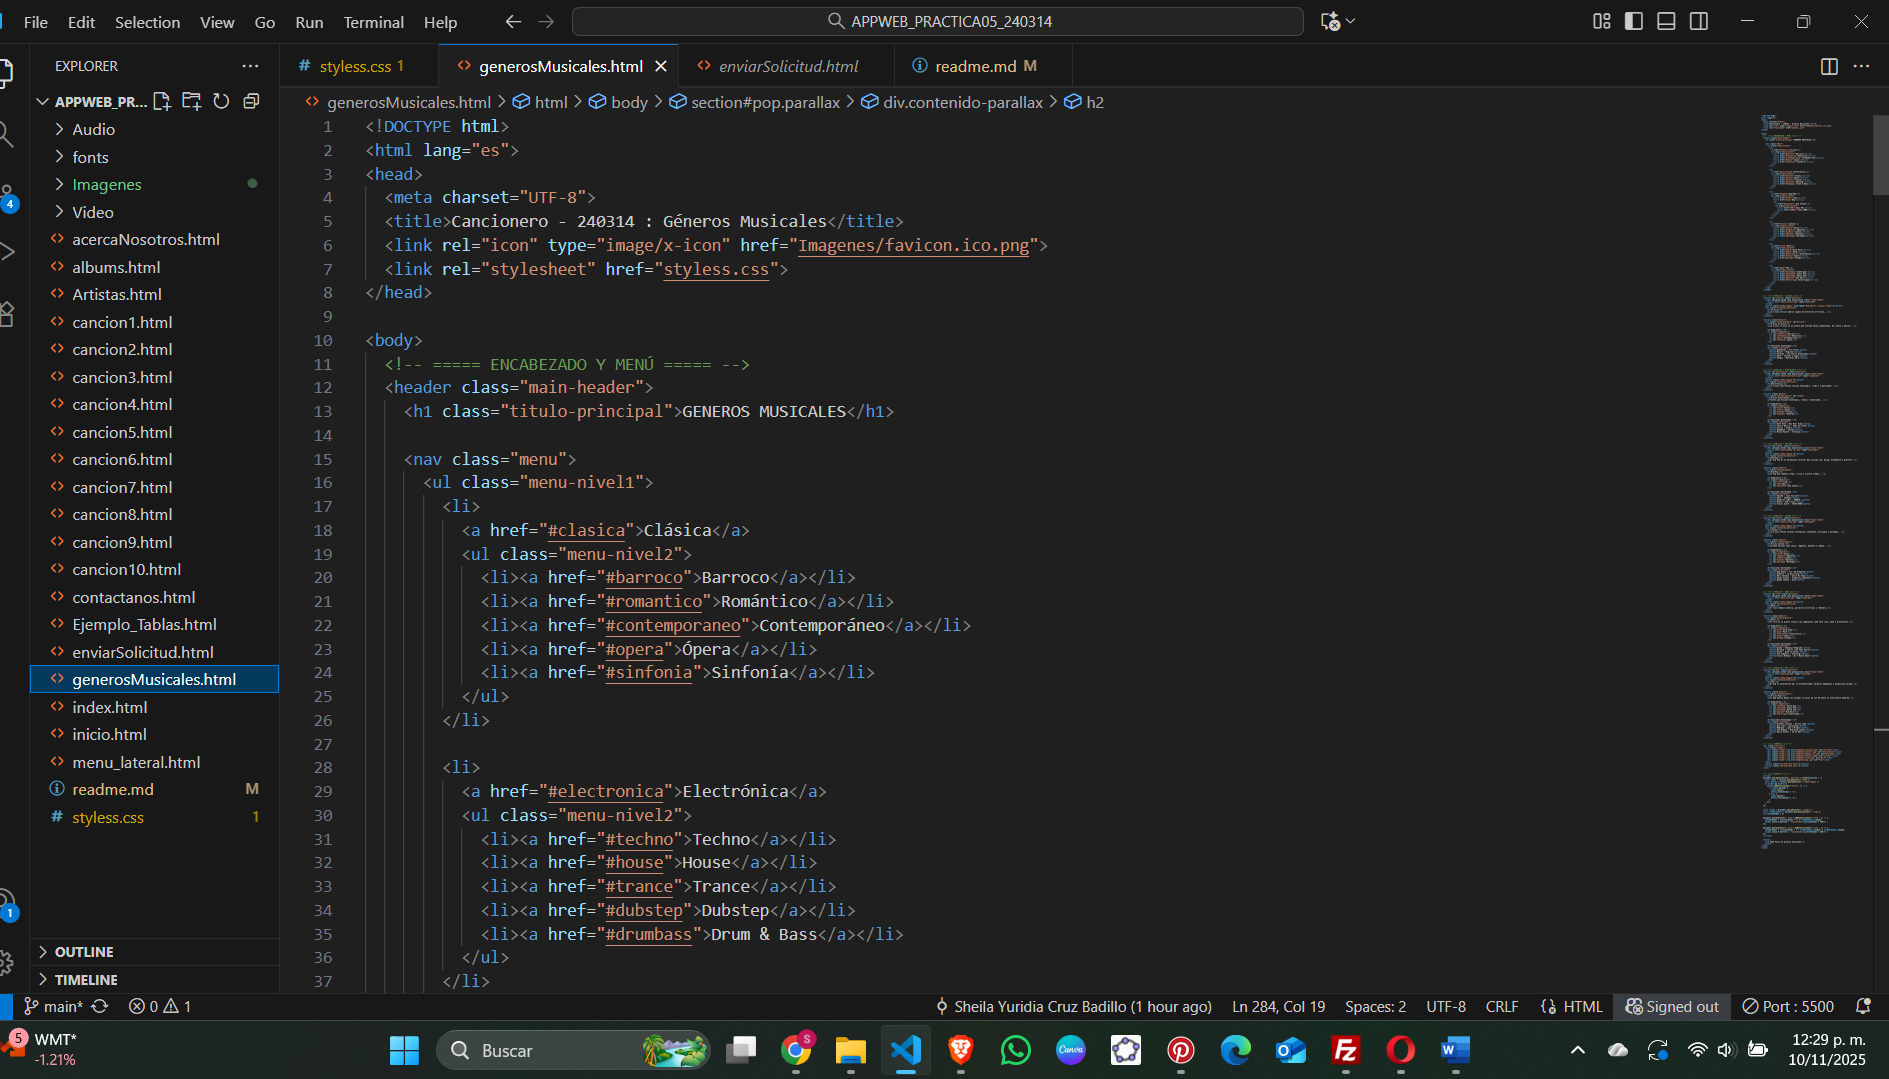Open the Terminal menu
The image size is (1889, 1079).
pos(373,22)
